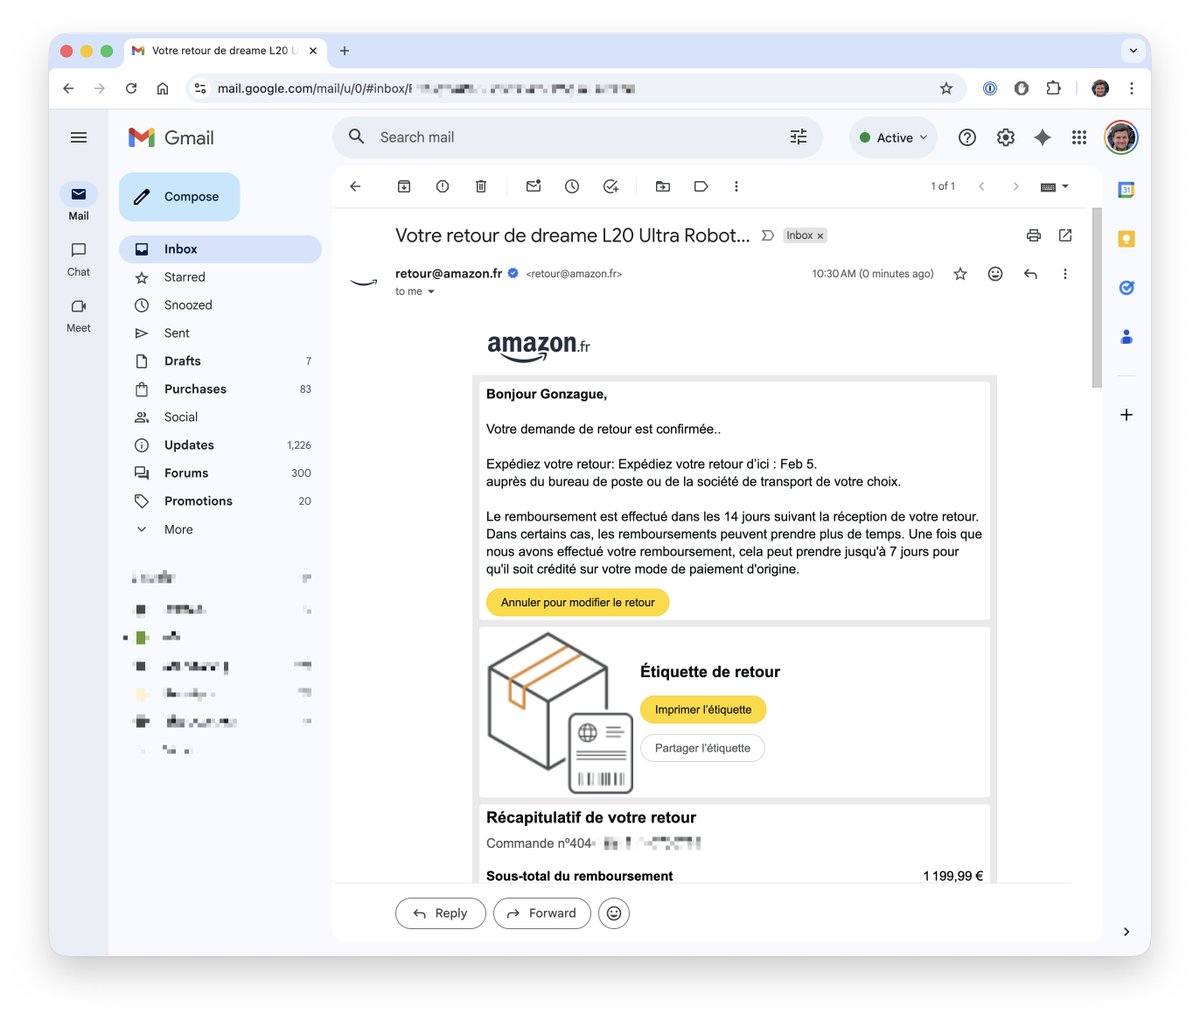The width and height of the screenshot is (1200, 1021).
Task: Add emoji reaction in message header
Action: pyautogui.click(x=995, y=274)
